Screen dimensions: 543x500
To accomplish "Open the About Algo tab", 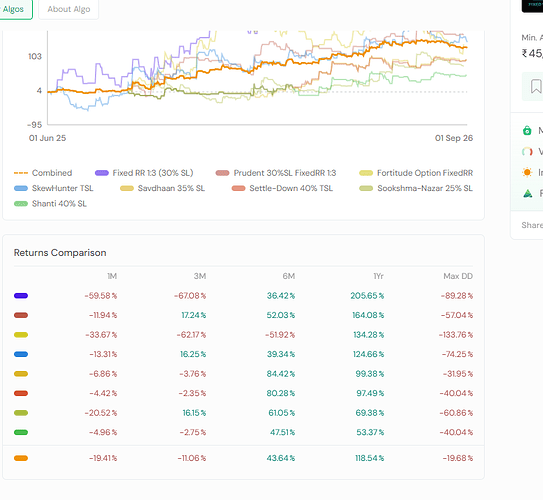I will pos(69,9).
